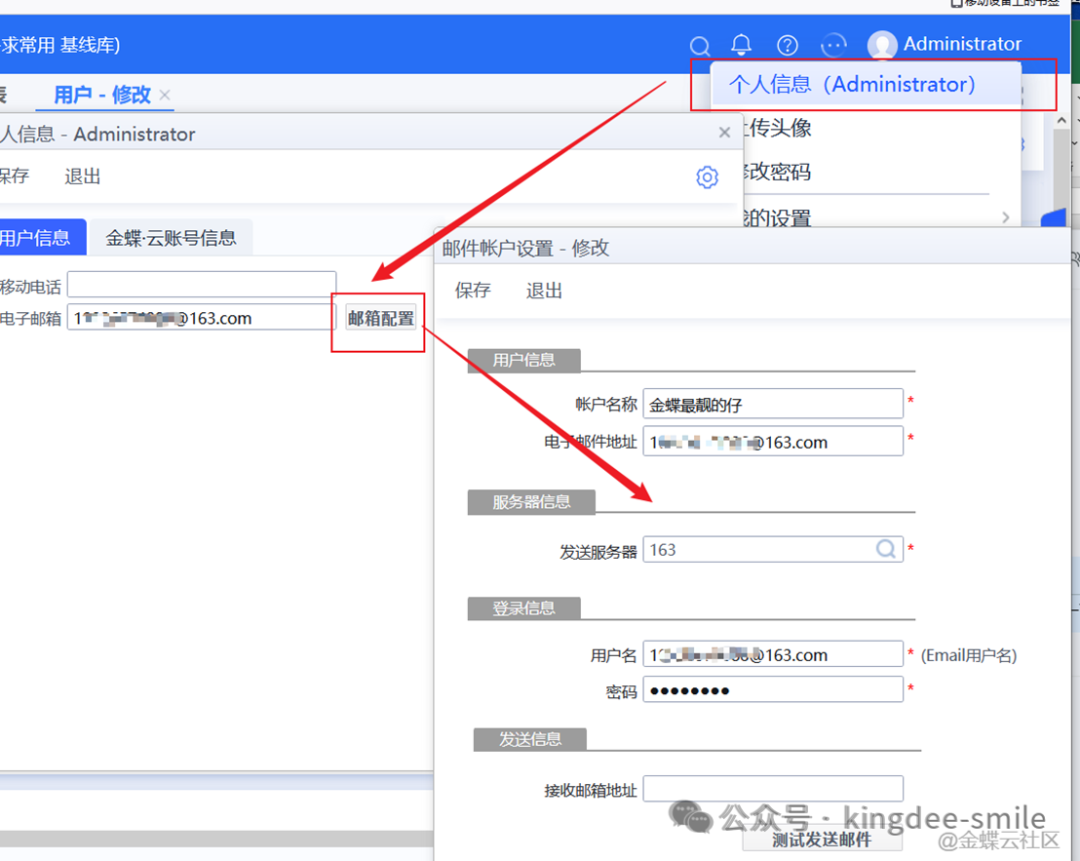1080x861 pixels.
Task: Expand the 我的设置 submenu arrow
Action: (1005, 217)
